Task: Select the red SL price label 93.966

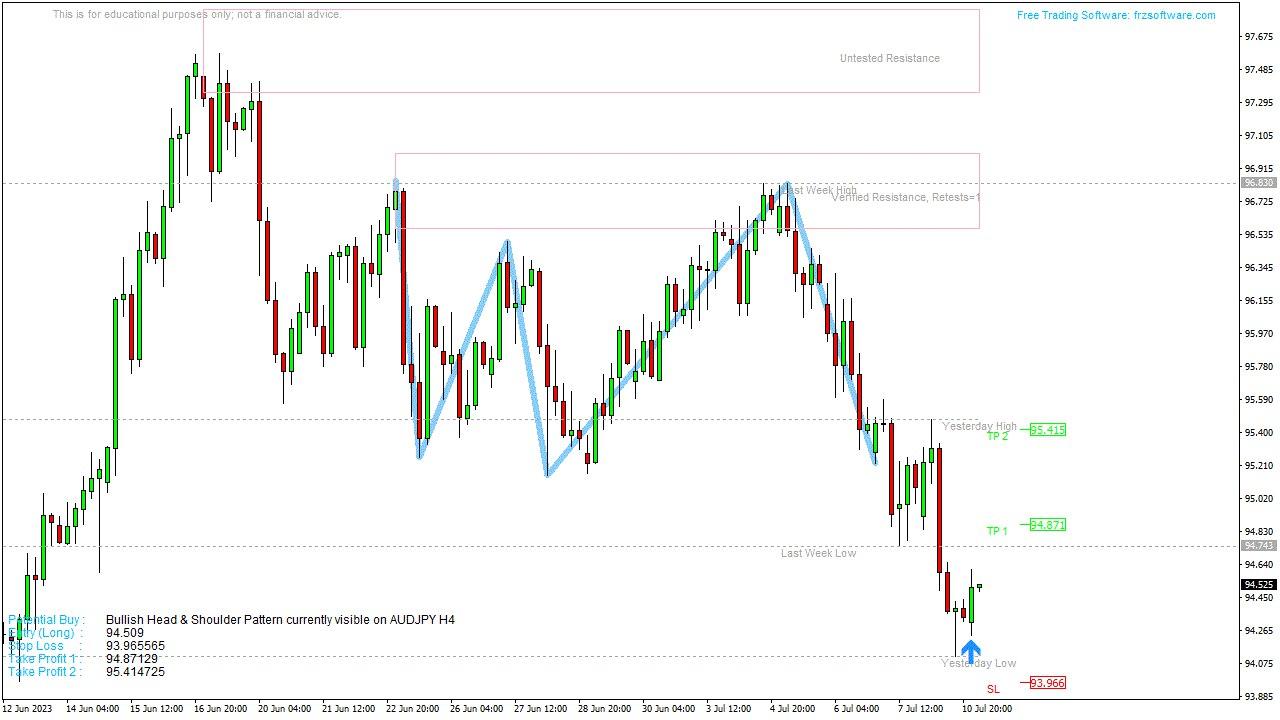Action: click(1047, 681)
